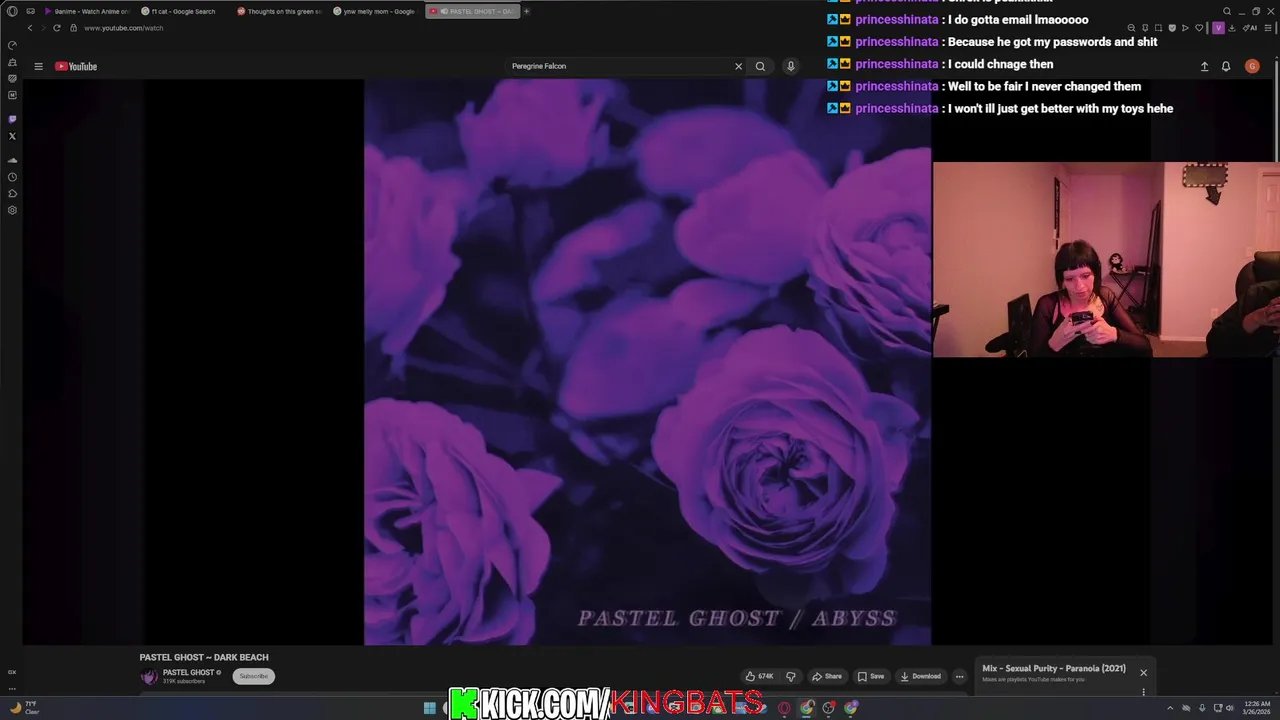
Task: Open the YouTube guide hamburger menu
Action: (38, 66)
